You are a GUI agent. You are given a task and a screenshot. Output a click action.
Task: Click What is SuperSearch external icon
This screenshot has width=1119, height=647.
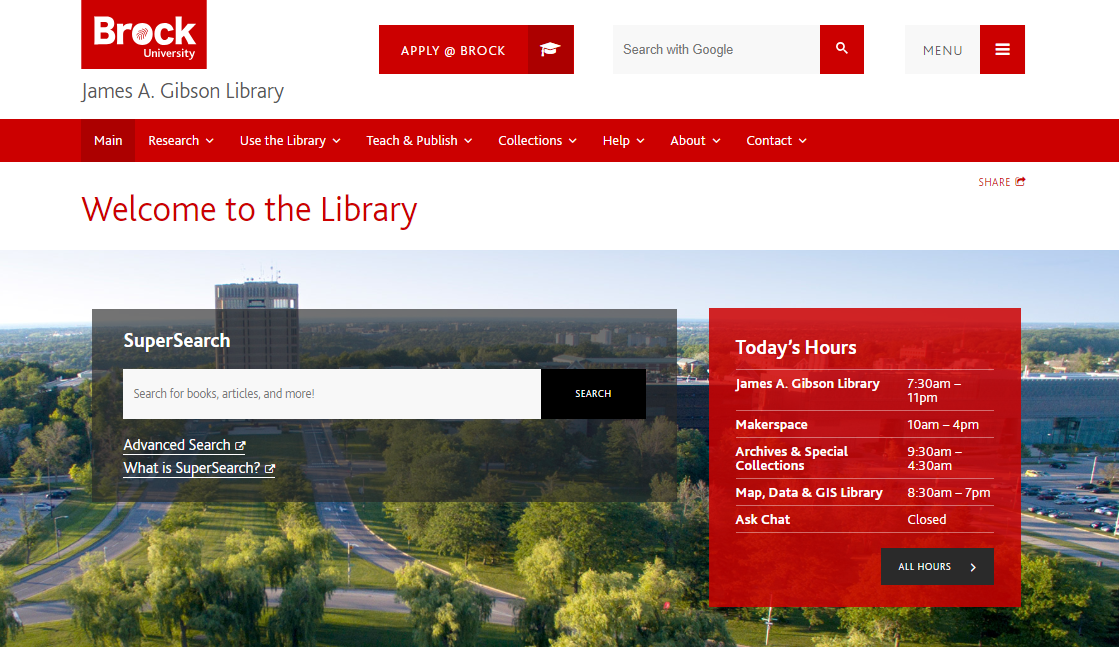270,469
